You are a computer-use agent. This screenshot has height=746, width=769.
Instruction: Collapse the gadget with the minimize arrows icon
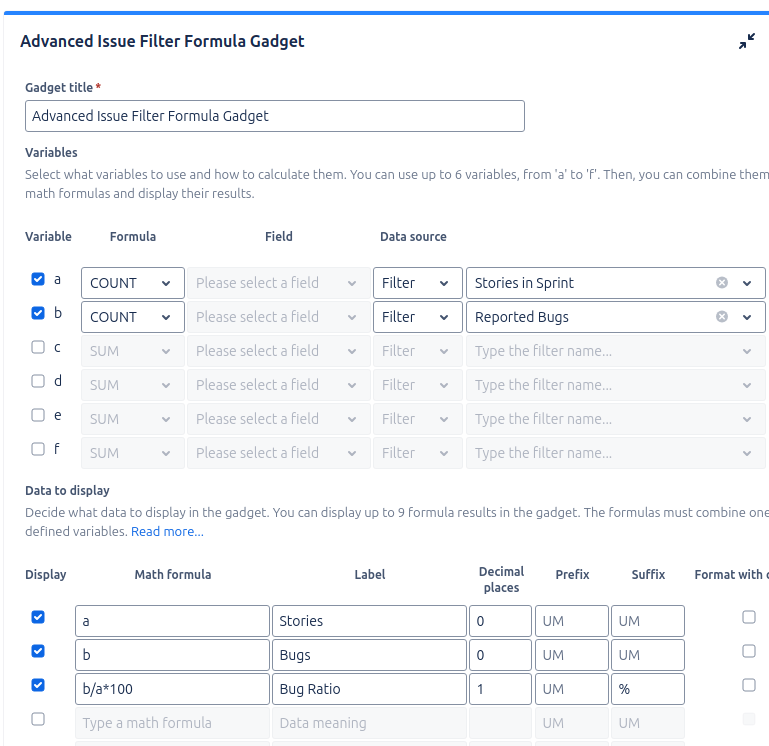click(746, 41)
